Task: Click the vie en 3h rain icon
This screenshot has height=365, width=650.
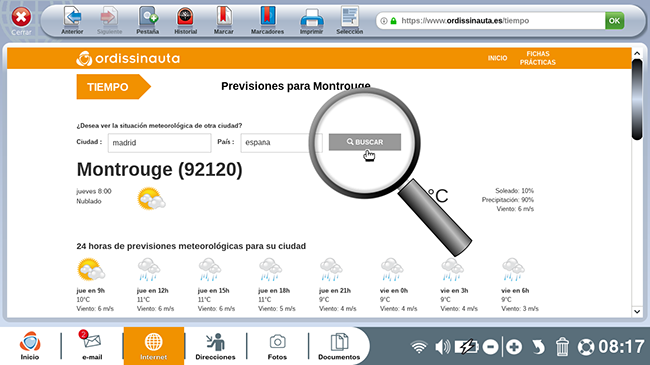Action: 452,269
